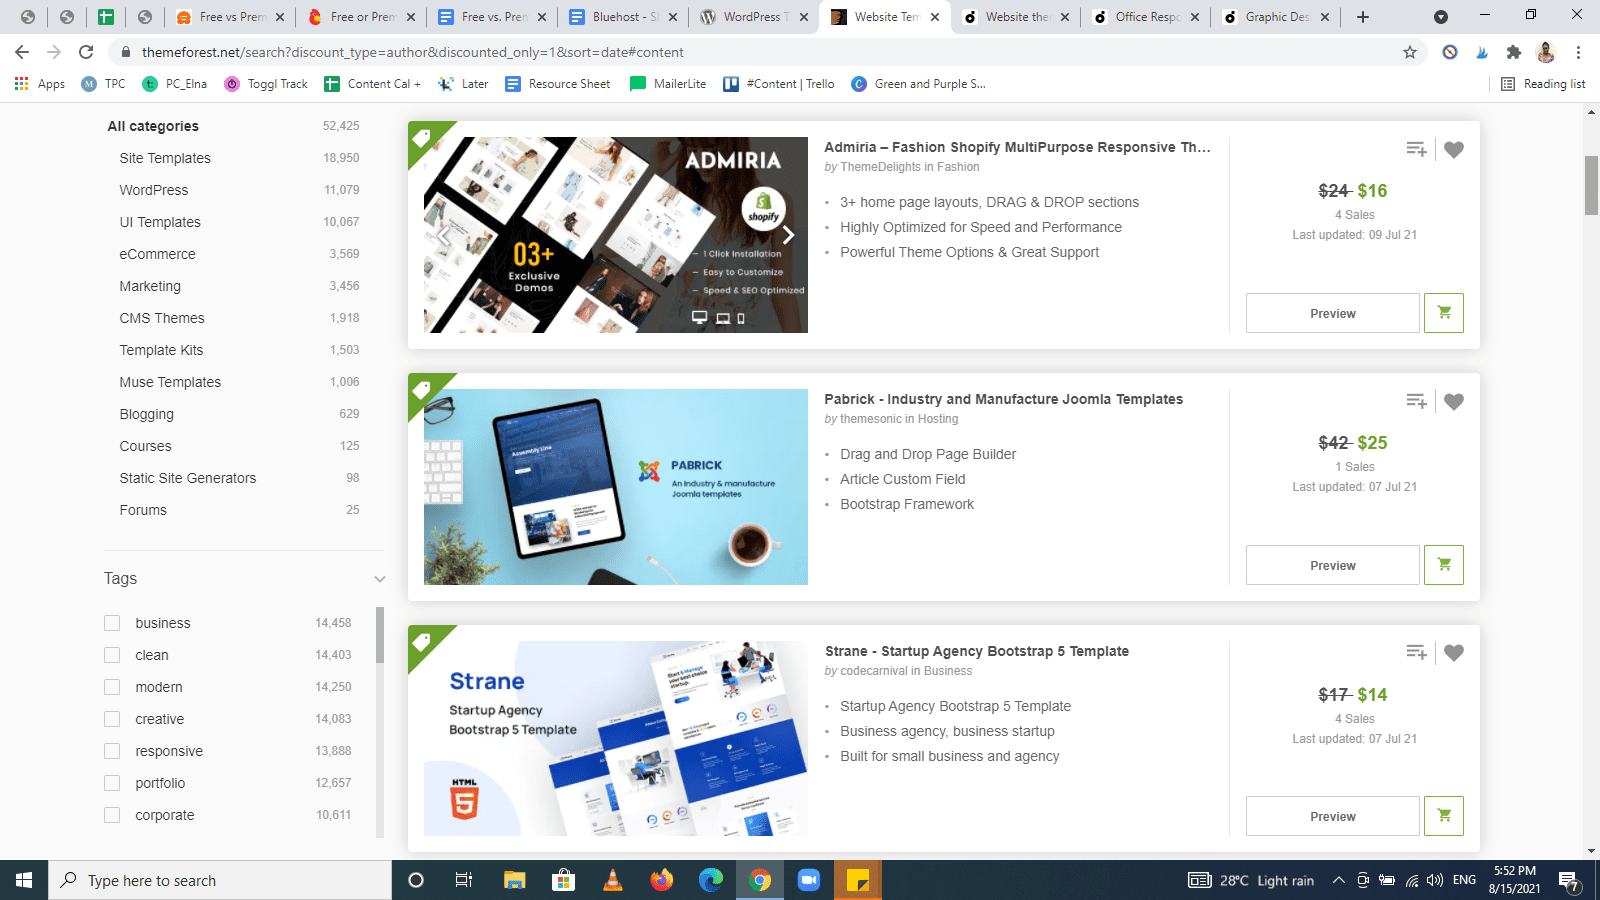This screenshot has width=1600, height=900.
Task: Switch to Free or Prem tab
Action: (x=360, y=17)
